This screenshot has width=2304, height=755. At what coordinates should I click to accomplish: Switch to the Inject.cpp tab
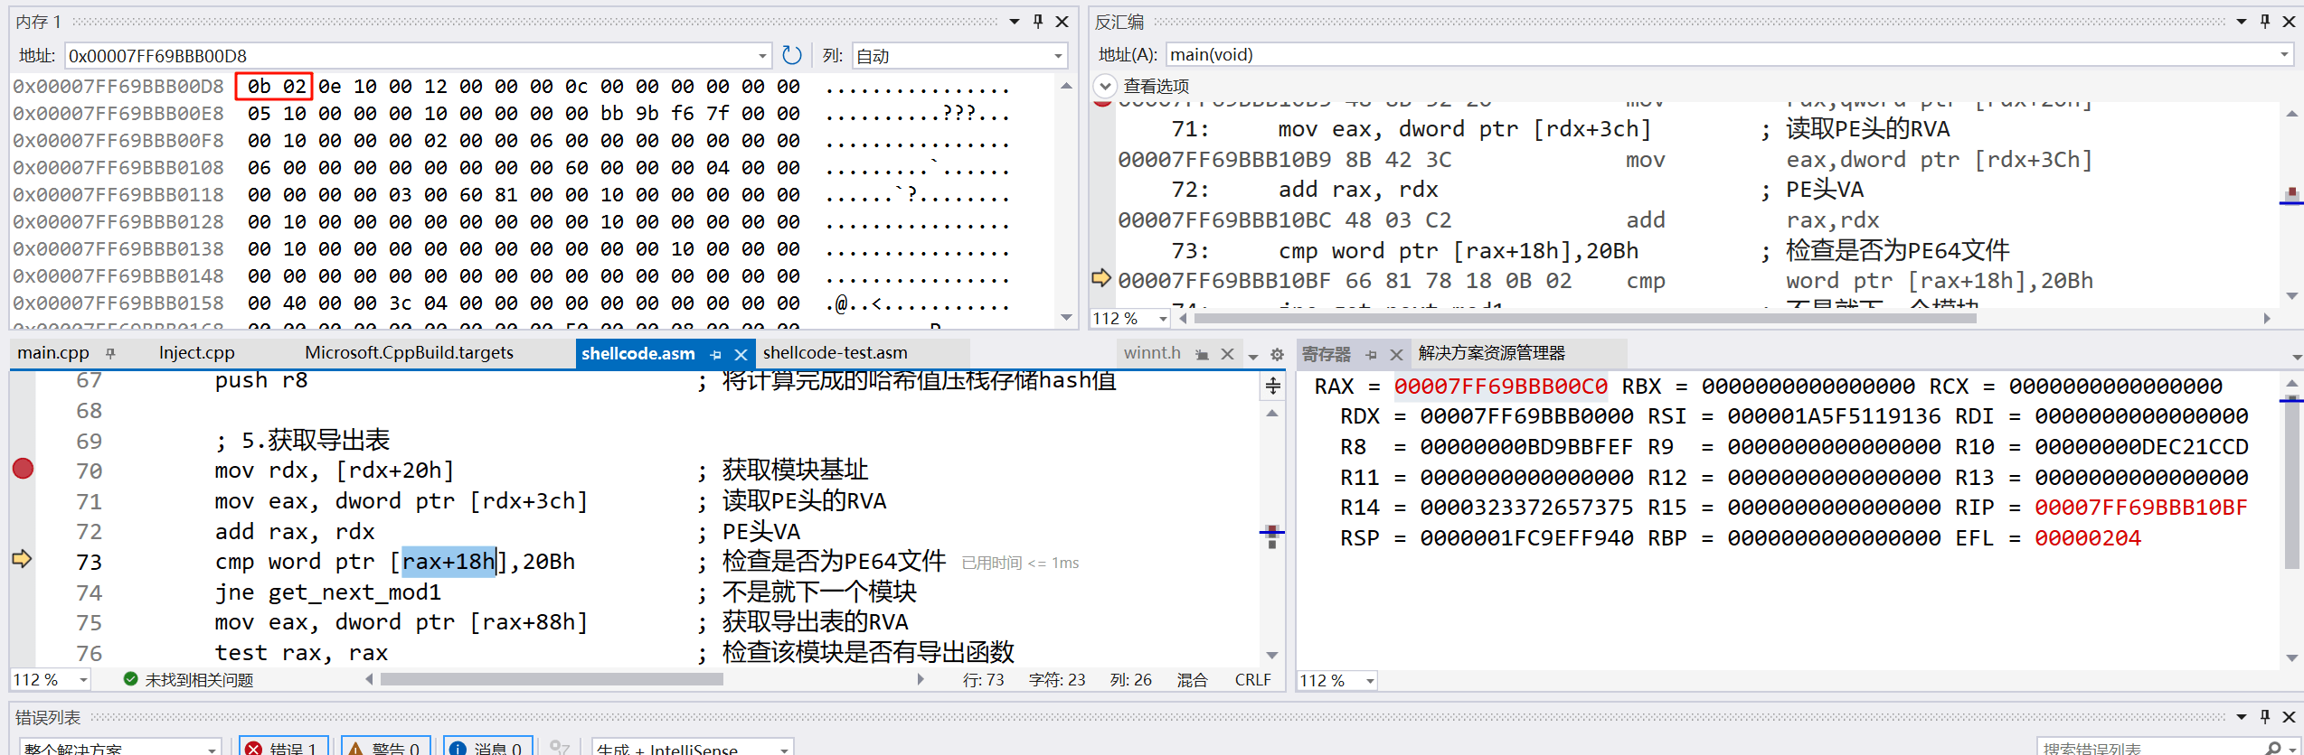197,353
